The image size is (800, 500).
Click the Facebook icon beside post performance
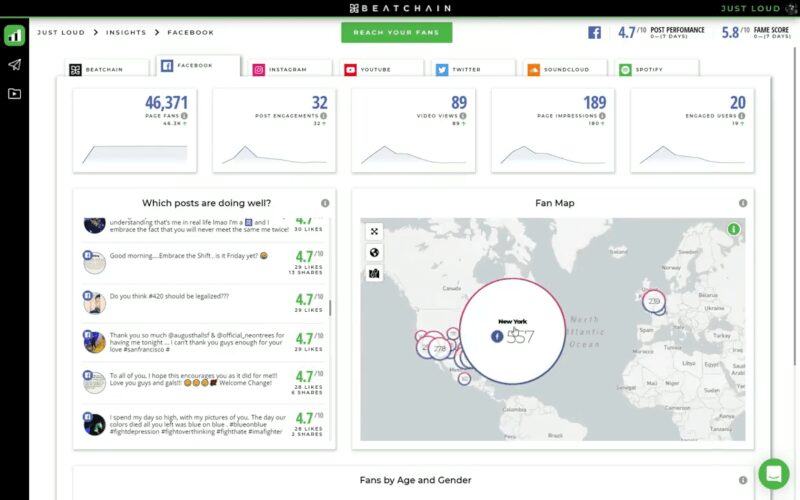[x=594, y=33]
